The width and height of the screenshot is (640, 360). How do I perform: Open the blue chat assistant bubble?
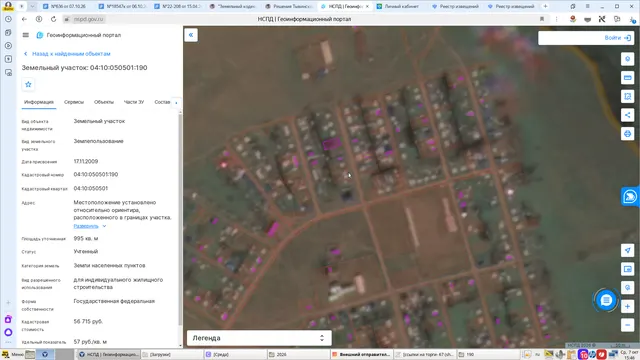pyautogui.click(x=606, y=300)
